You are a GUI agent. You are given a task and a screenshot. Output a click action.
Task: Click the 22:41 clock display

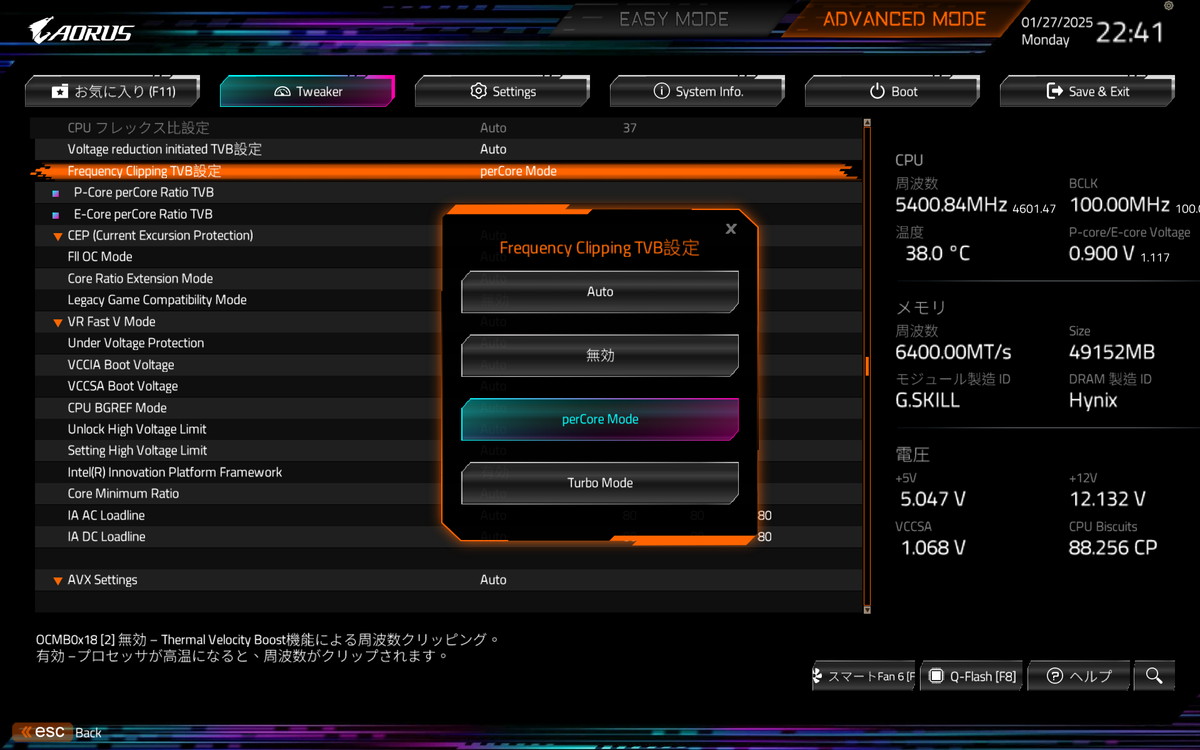pyautogui.click(x=1130, y=32)
